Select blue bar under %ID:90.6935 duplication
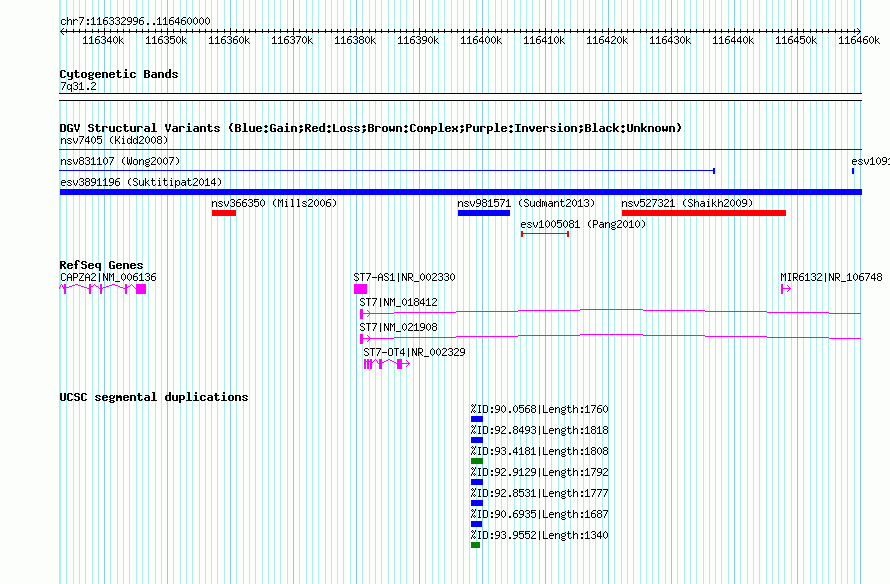This screenshot has height=584, width=890. (x=476, y=524)
